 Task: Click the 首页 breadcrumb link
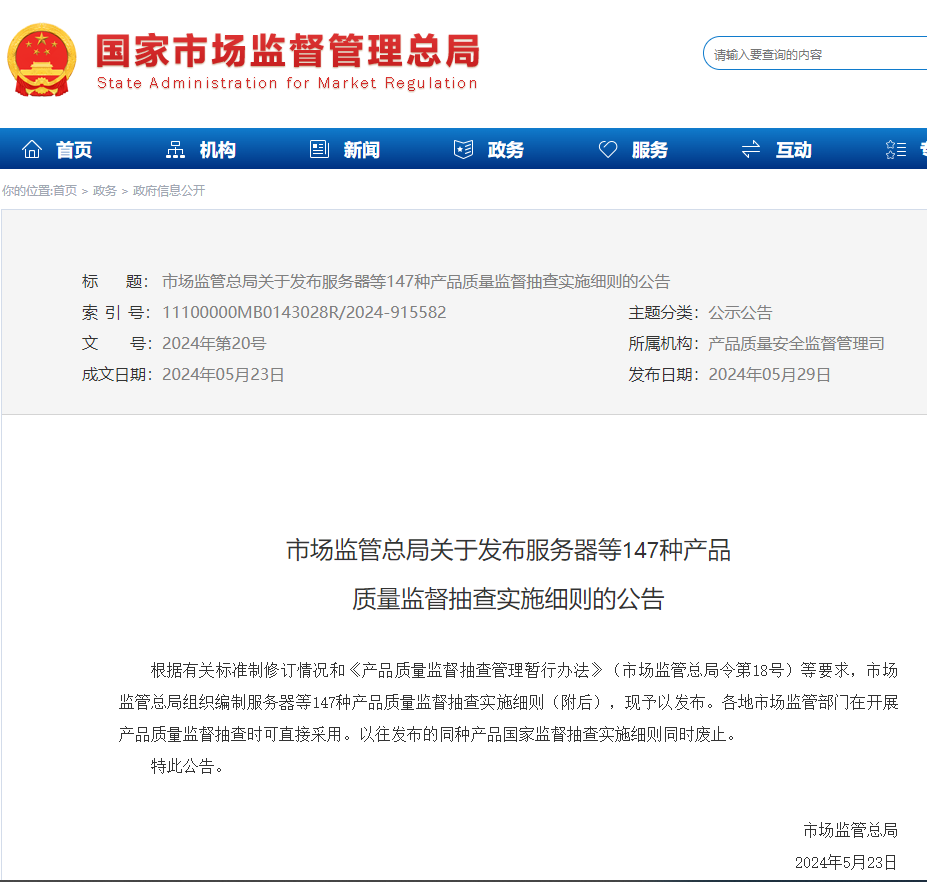[65, 191]
